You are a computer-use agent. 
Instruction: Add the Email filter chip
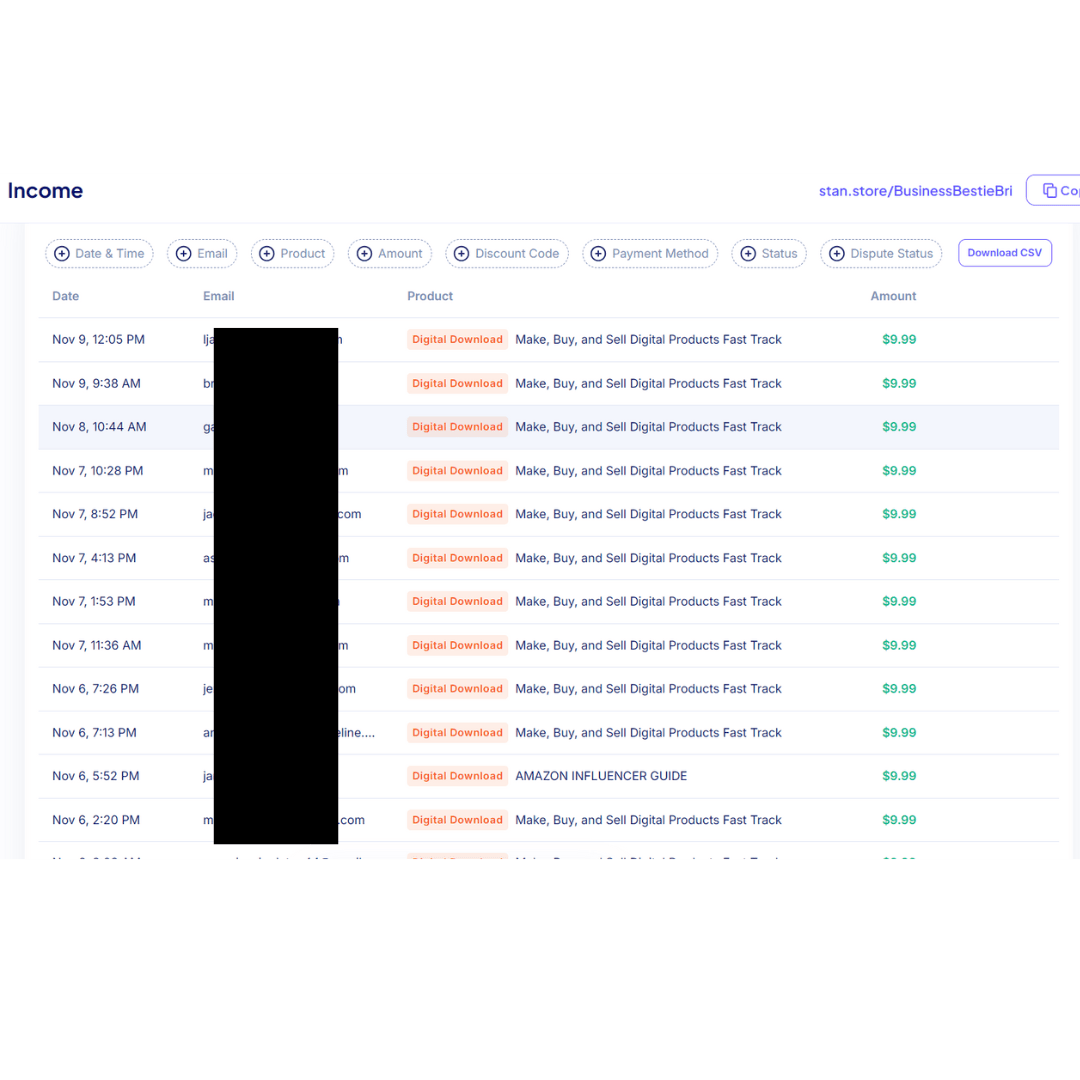[x=202, y=254]
